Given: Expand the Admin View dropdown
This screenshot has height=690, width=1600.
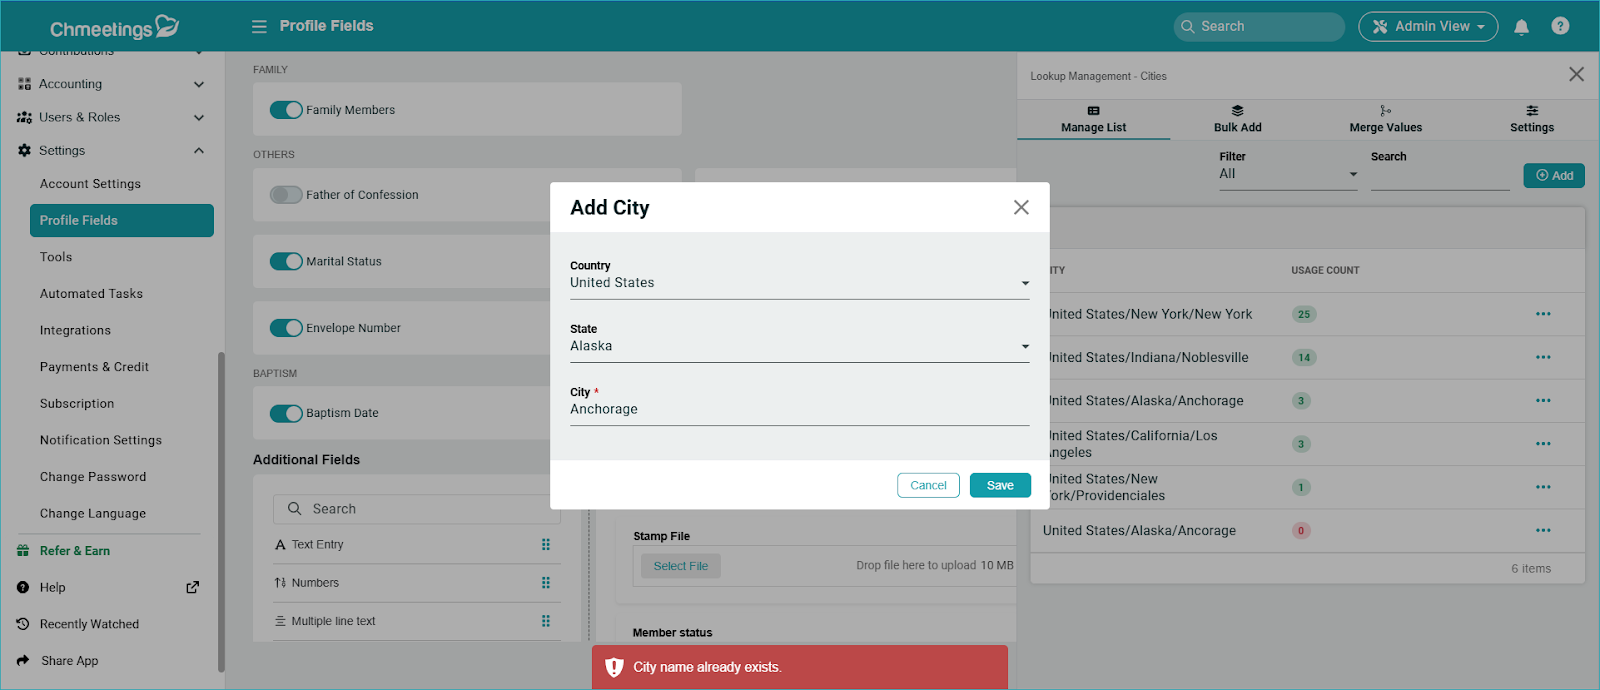Looking at the screenshot, I should tap(1427, 27).
